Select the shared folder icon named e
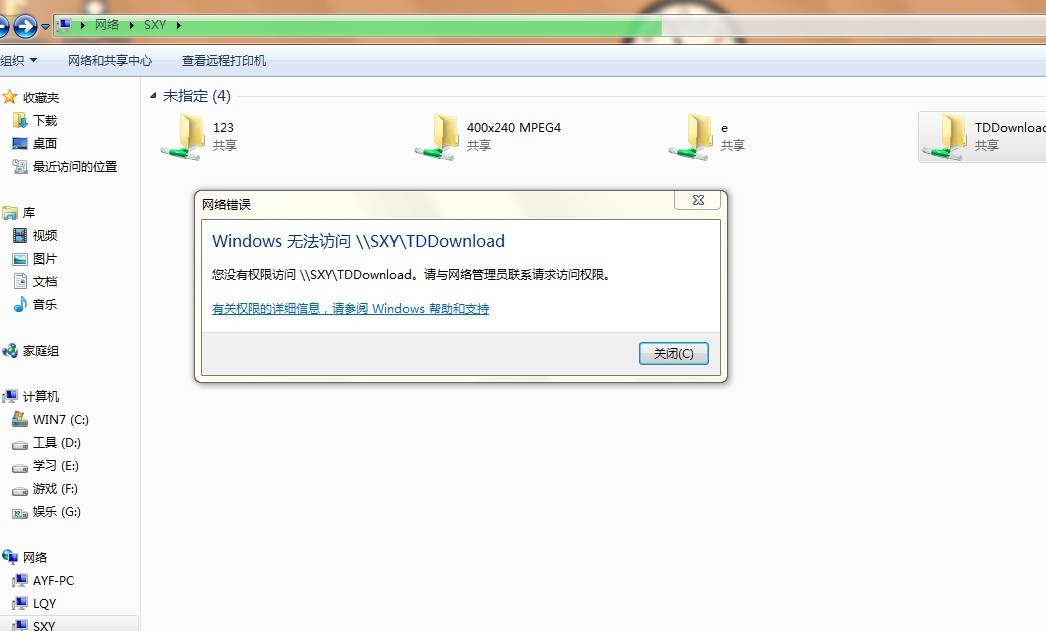Viewport: 1046px width, 631px height. (691, 137)
